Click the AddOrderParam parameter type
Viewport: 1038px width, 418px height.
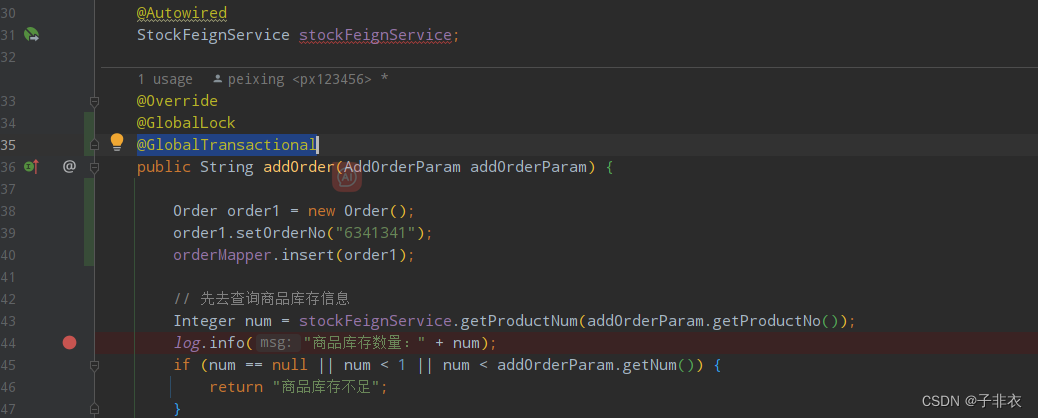[x=402, y=167]
